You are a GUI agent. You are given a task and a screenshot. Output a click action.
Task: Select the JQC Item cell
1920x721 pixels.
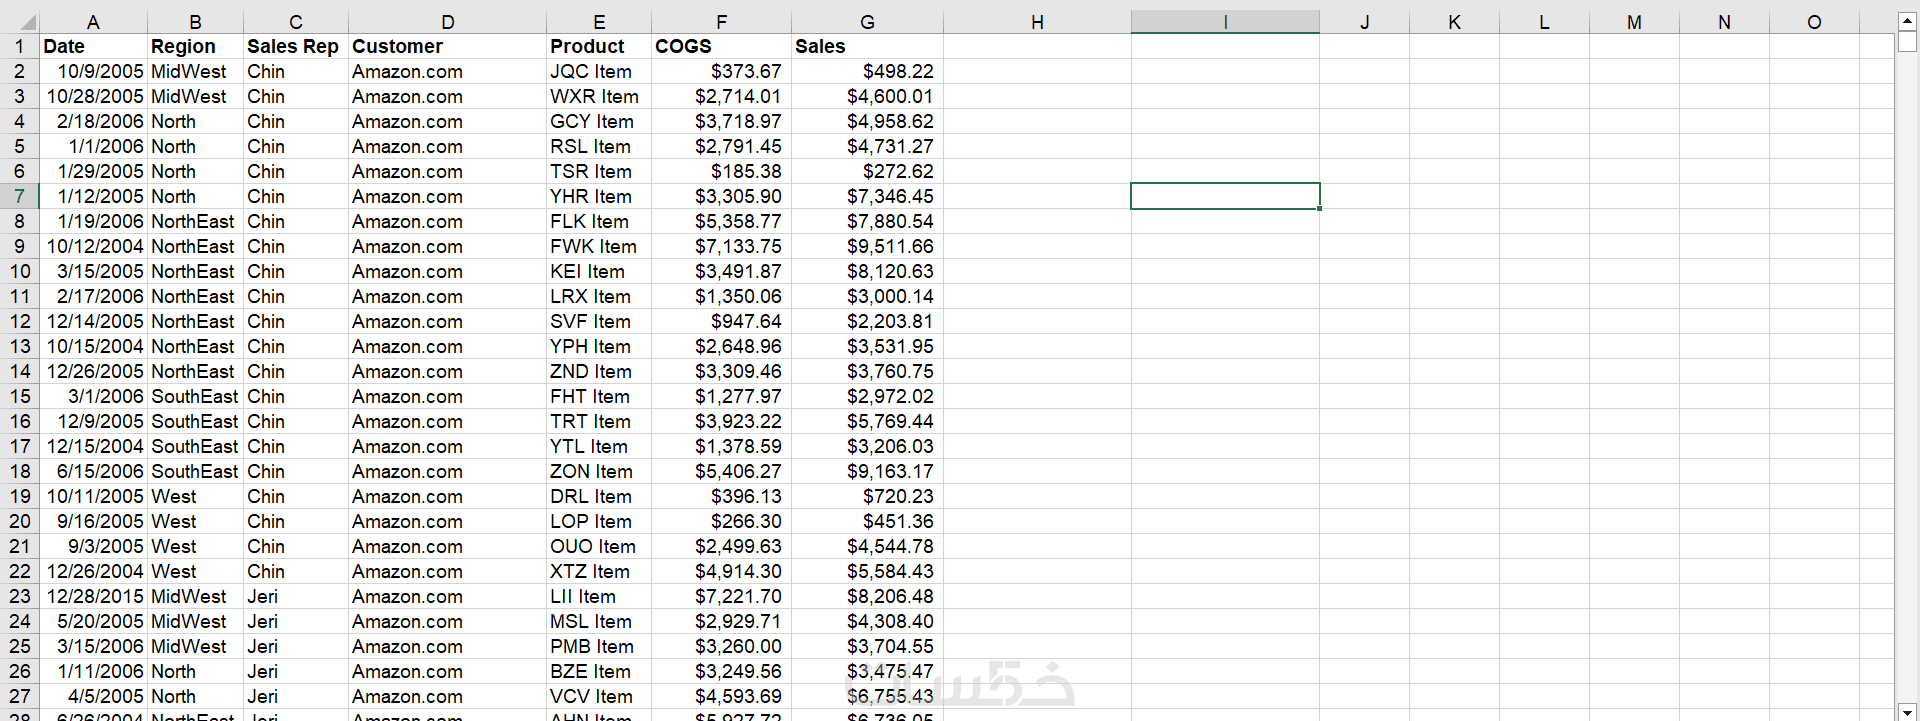pyautogui.click(x=599, y=71)
